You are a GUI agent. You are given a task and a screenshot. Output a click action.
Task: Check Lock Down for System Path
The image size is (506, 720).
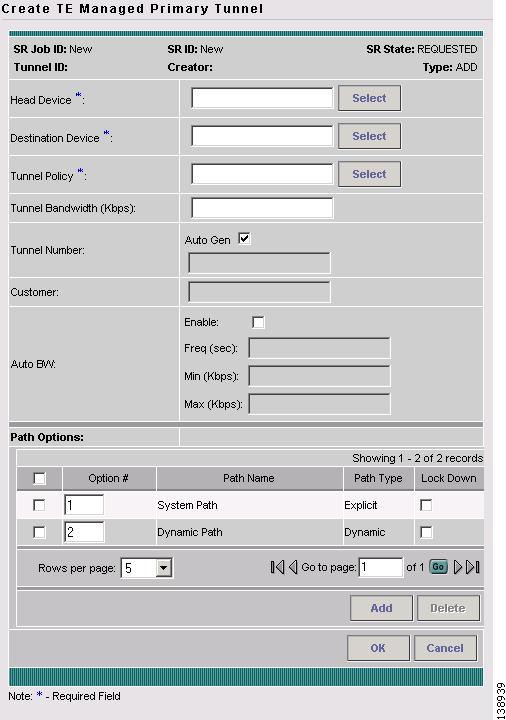pyautogui.click(x=426, y=505)
